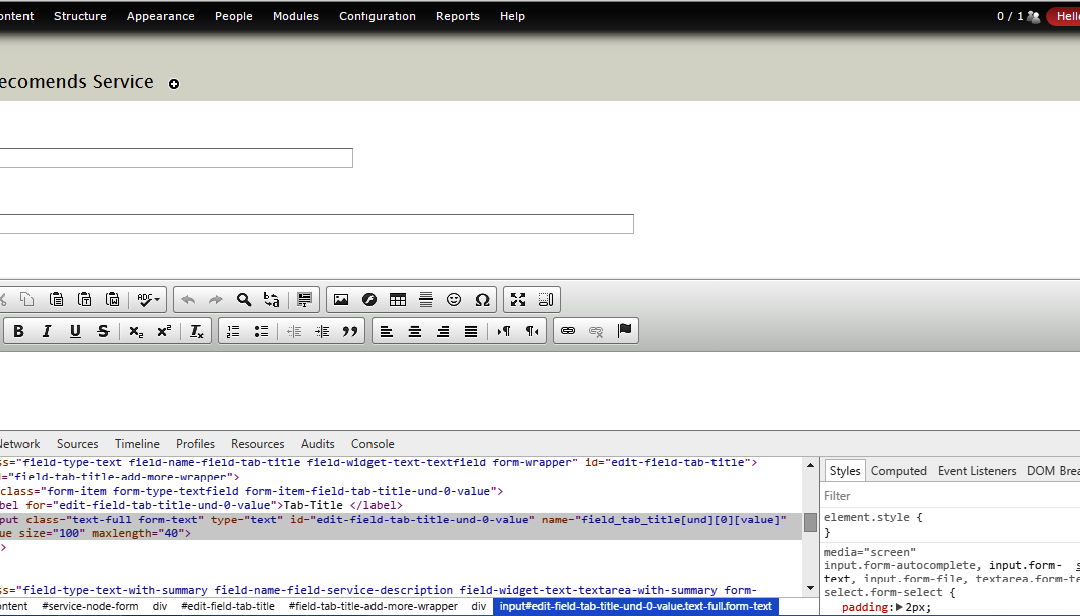1080x616 pixels.
Task: Open the Modules admin menu
Action: tap(295, 16)
